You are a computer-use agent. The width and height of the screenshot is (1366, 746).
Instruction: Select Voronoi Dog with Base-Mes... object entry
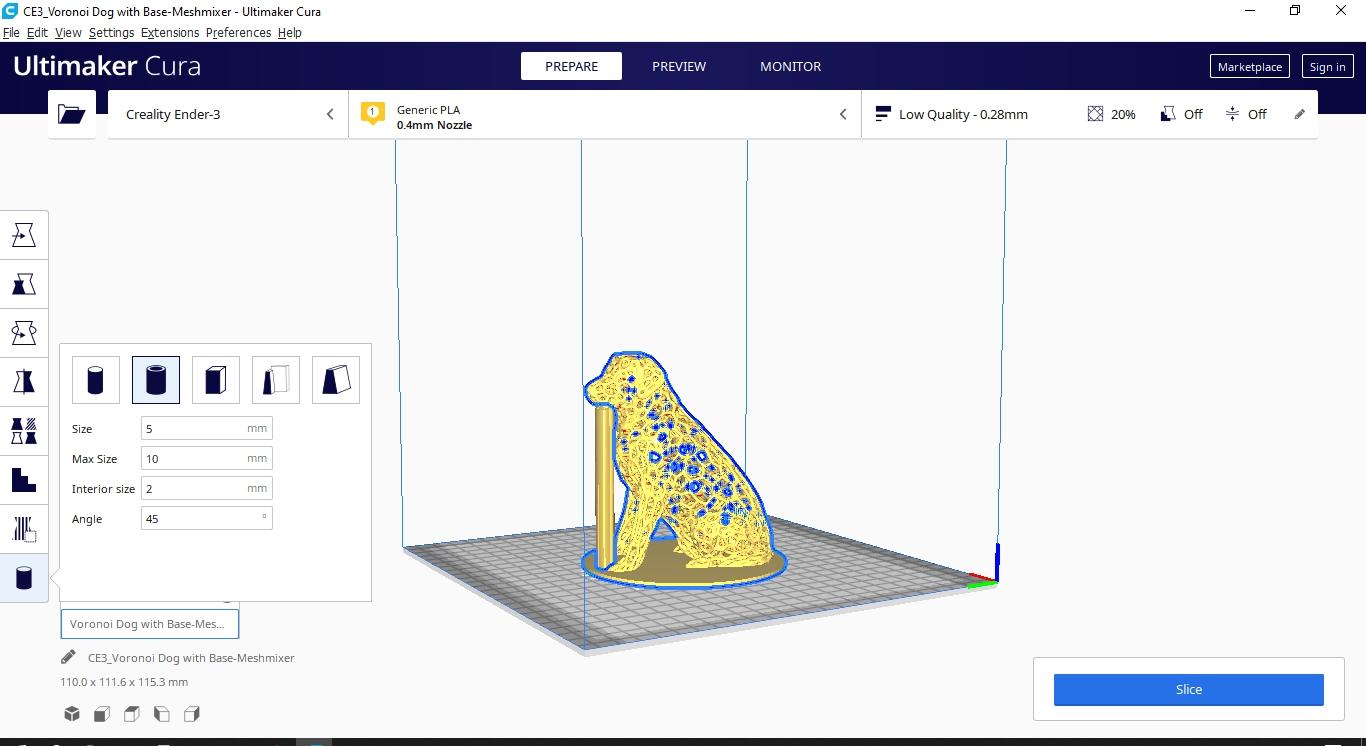[x=150, y=624]
